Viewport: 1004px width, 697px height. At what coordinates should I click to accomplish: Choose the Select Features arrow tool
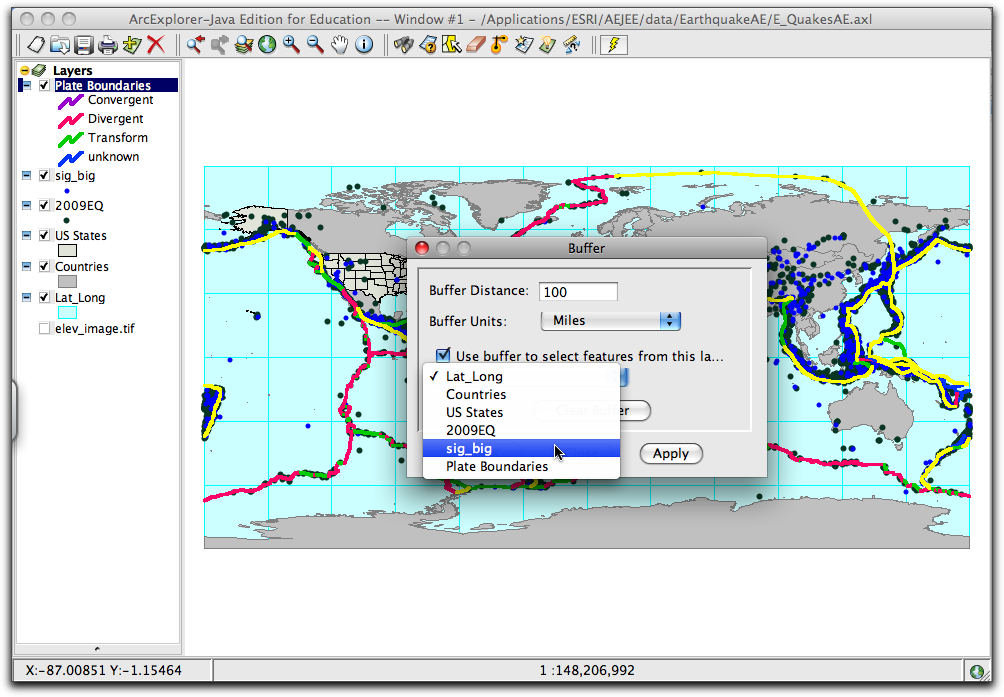click(451, 45)
